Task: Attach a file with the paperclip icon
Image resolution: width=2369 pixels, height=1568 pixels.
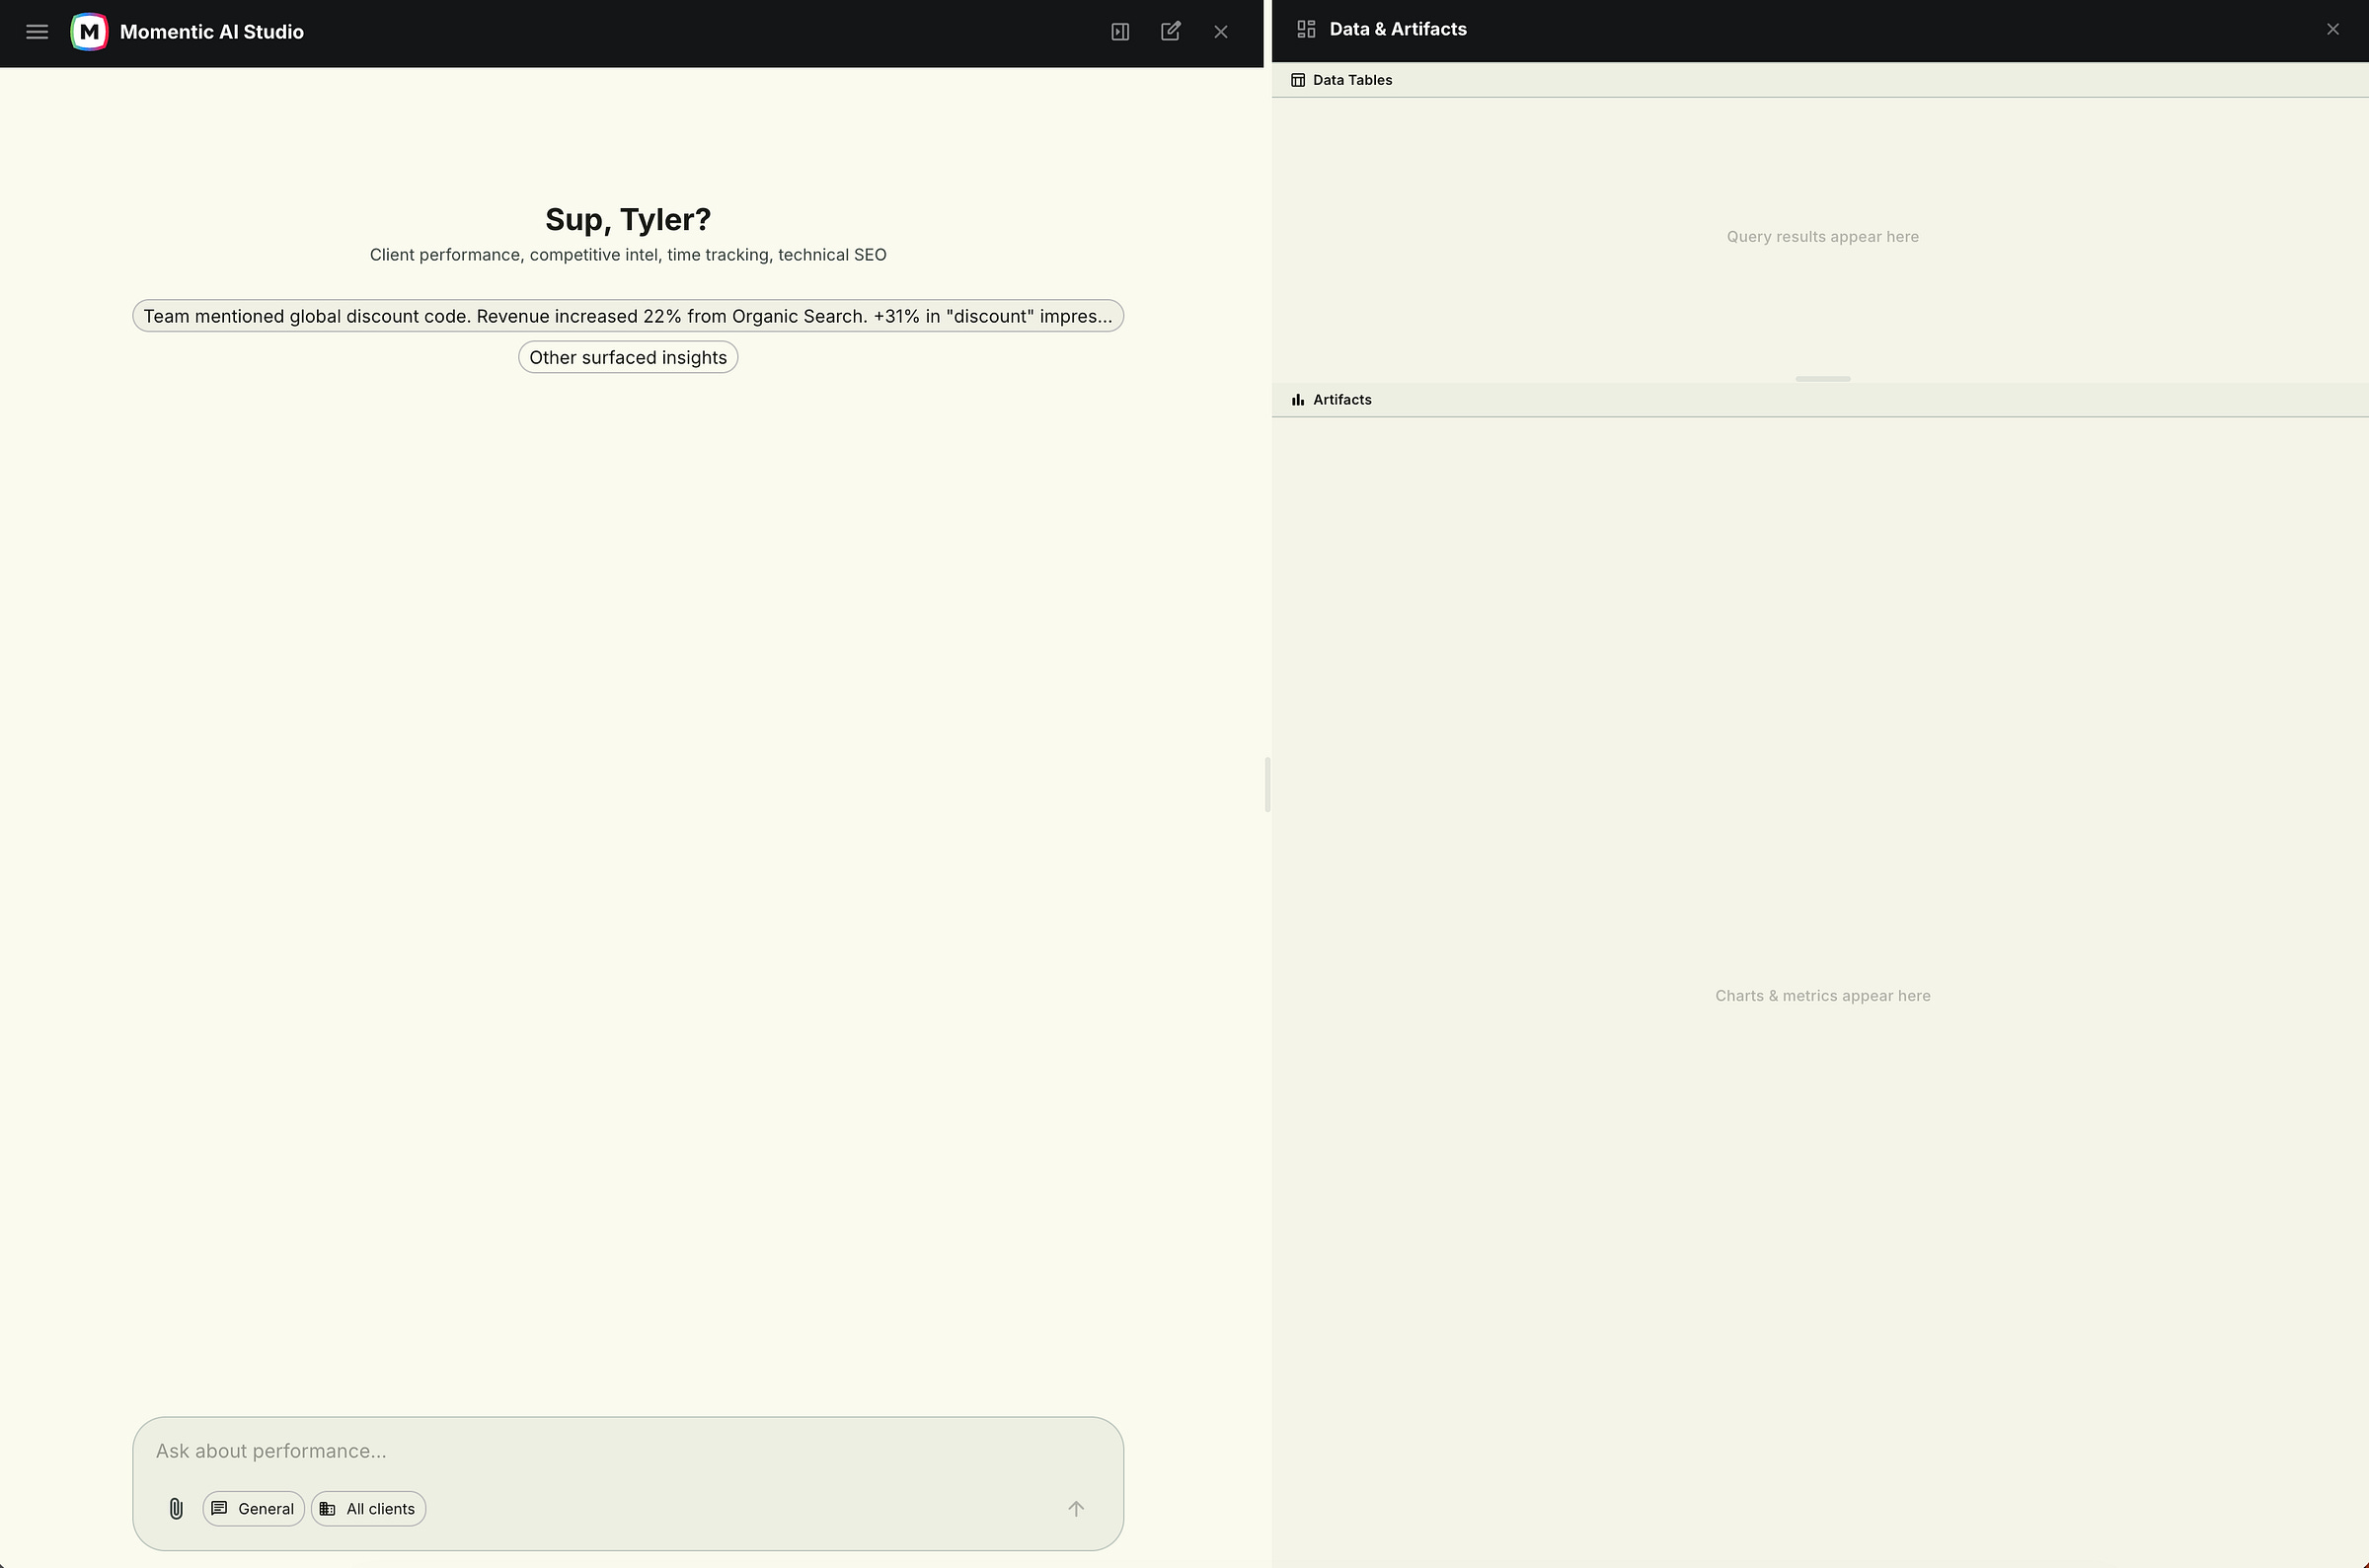Action: point(176,1508)
